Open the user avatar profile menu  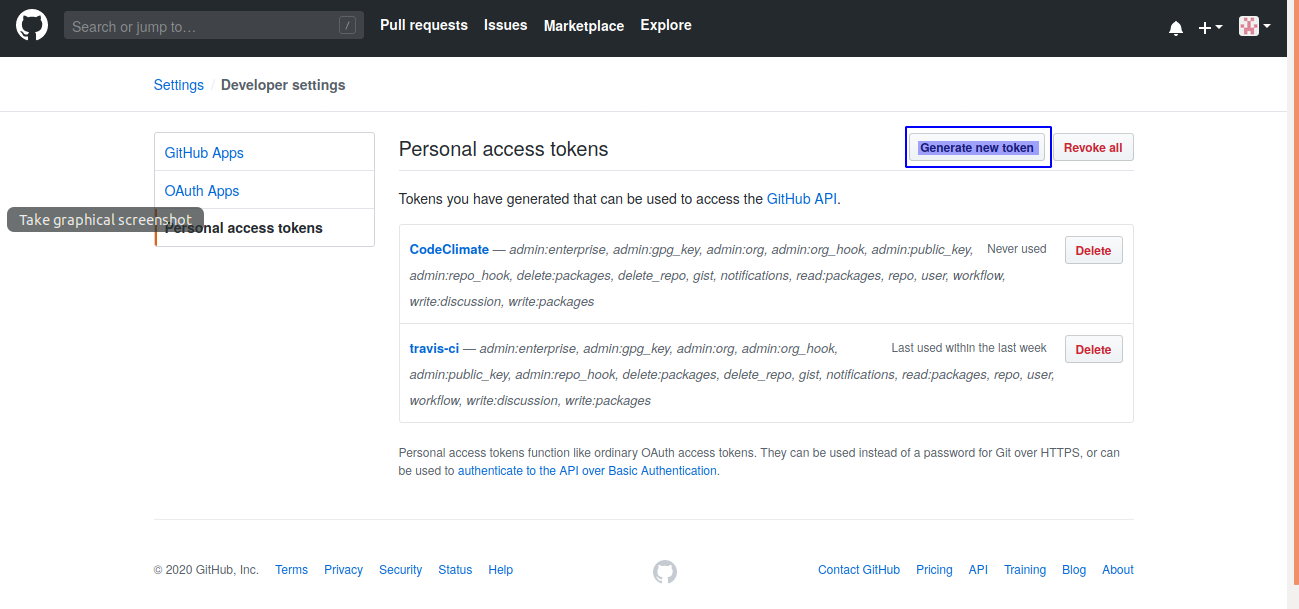point(1254,27)
